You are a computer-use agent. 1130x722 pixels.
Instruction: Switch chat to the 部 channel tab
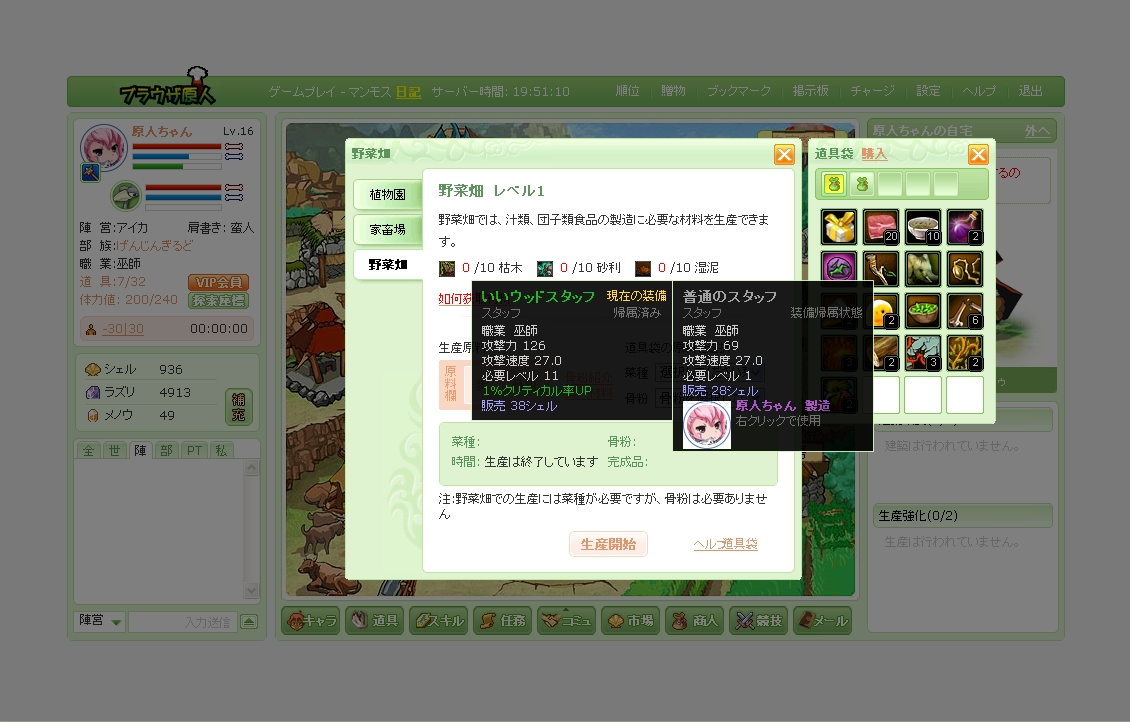166,450
